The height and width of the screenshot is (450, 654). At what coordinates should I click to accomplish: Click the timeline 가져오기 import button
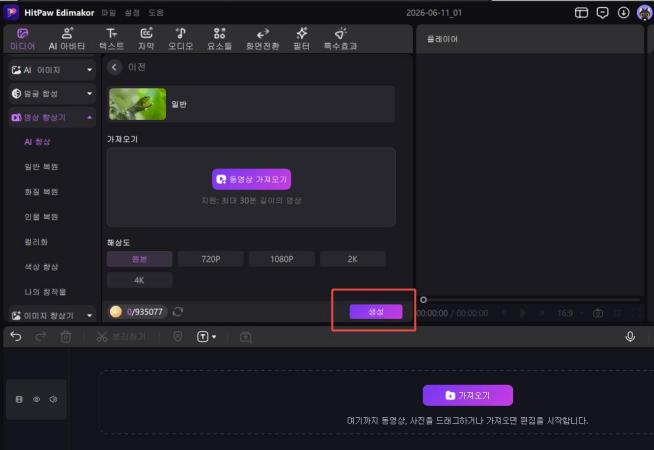tap(468, 395)
